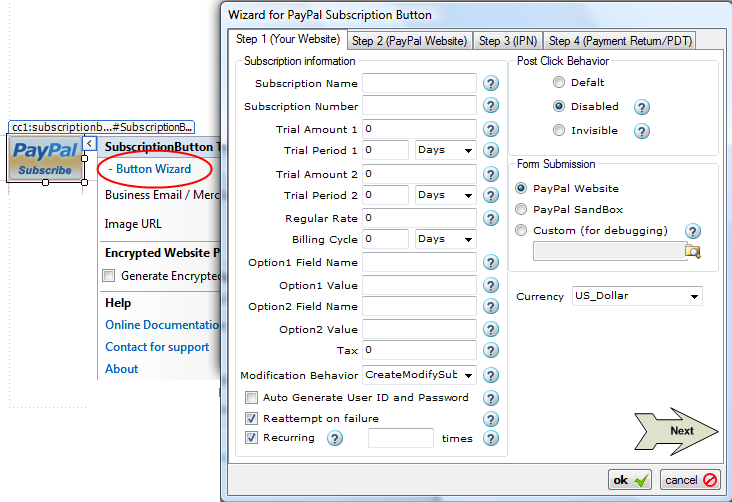Open Trial Period 1 Days dropdown

click(445, 150)
